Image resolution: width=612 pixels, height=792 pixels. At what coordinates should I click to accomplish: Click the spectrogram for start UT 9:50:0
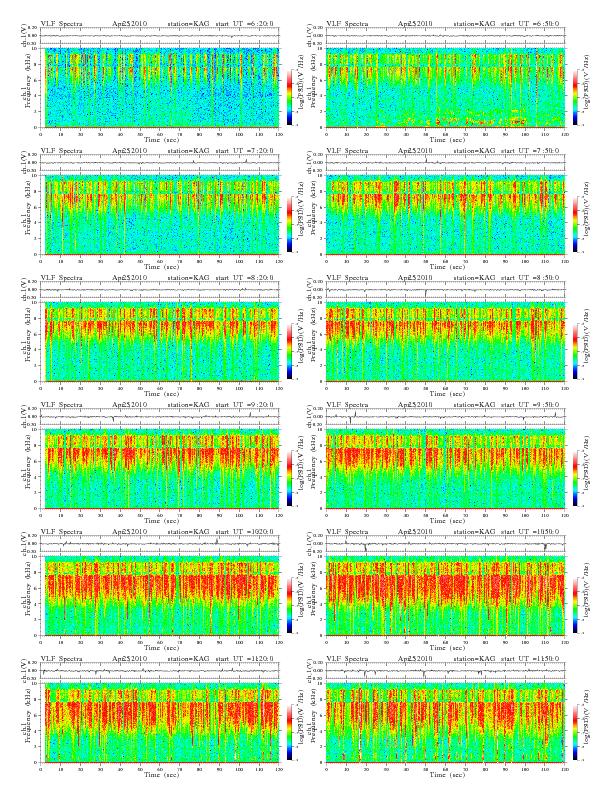coord(445,469)
